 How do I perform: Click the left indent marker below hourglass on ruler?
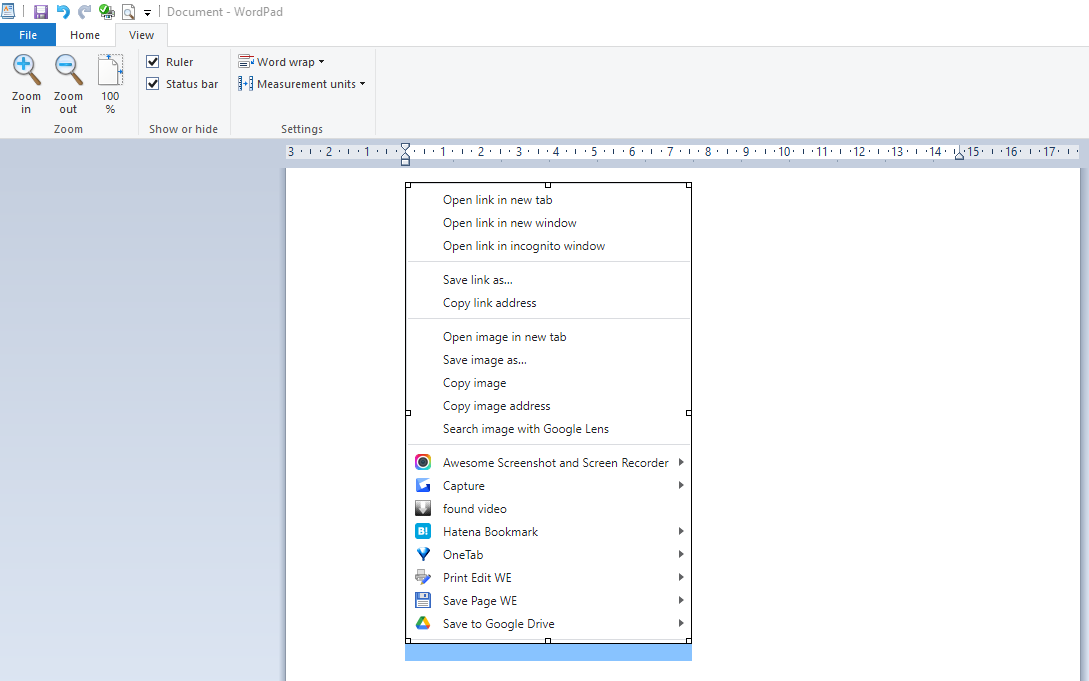click(x=406, y=161)
